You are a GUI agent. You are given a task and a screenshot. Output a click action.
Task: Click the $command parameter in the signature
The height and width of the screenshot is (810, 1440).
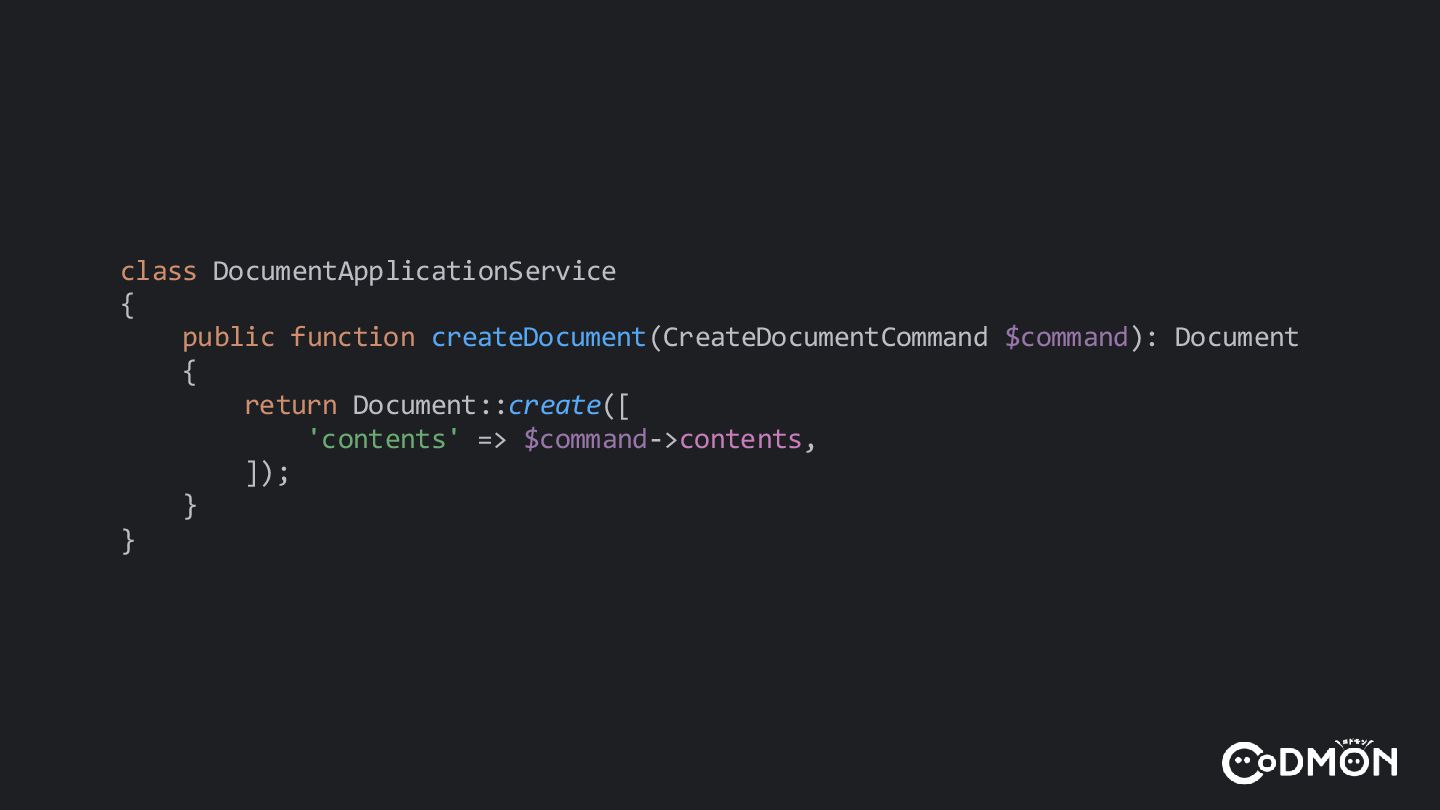pyautogui.click(x=1066, y=337)
